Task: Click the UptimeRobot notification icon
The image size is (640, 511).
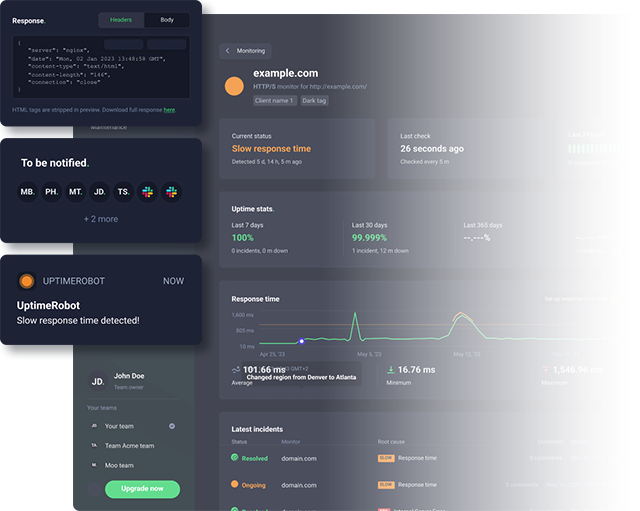Action: coord(27,281)
